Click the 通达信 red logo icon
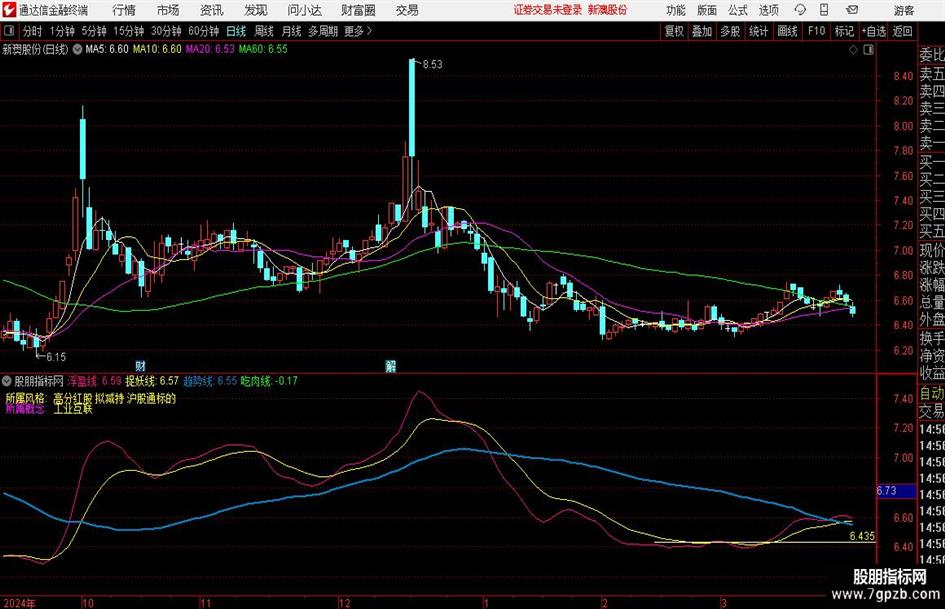The width and height of the screenshot is (945, 609). coord(9,10)
